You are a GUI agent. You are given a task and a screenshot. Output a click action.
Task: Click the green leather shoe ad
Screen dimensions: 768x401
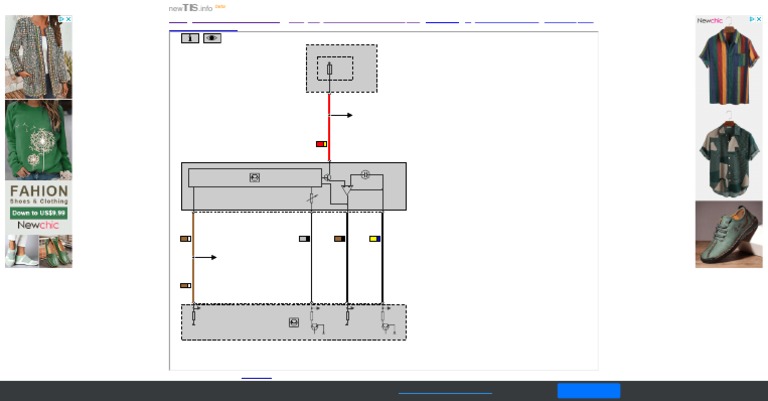[x=729, y=234]
